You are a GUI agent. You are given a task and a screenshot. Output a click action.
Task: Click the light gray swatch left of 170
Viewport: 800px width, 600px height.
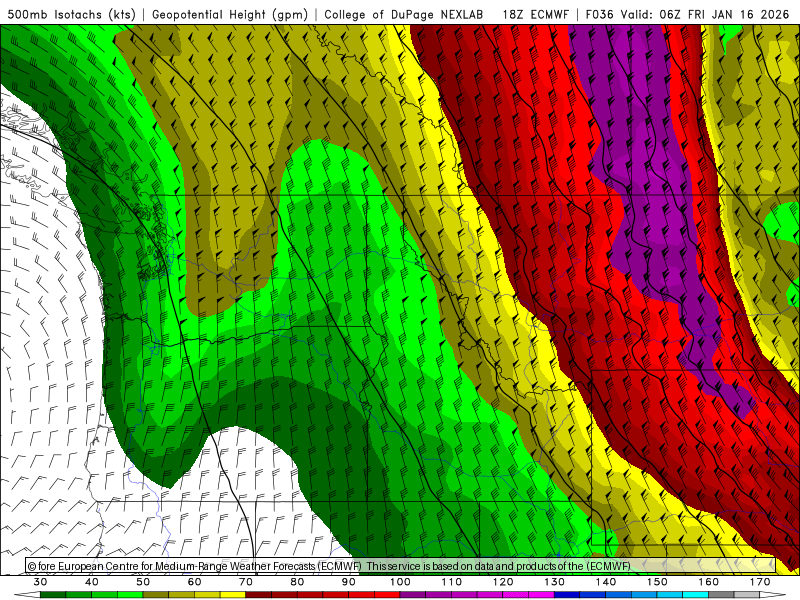tap(747, 595)
